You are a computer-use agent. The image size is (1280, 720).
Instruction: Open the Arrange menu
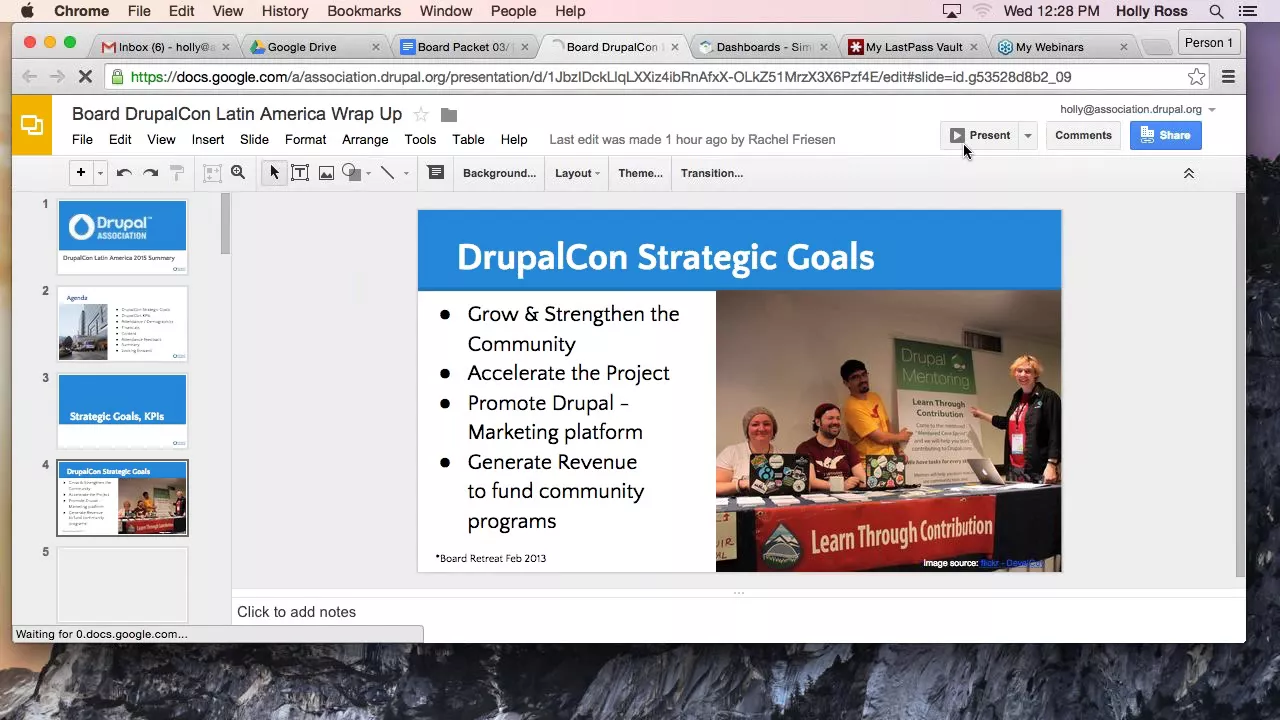(365, 139)
